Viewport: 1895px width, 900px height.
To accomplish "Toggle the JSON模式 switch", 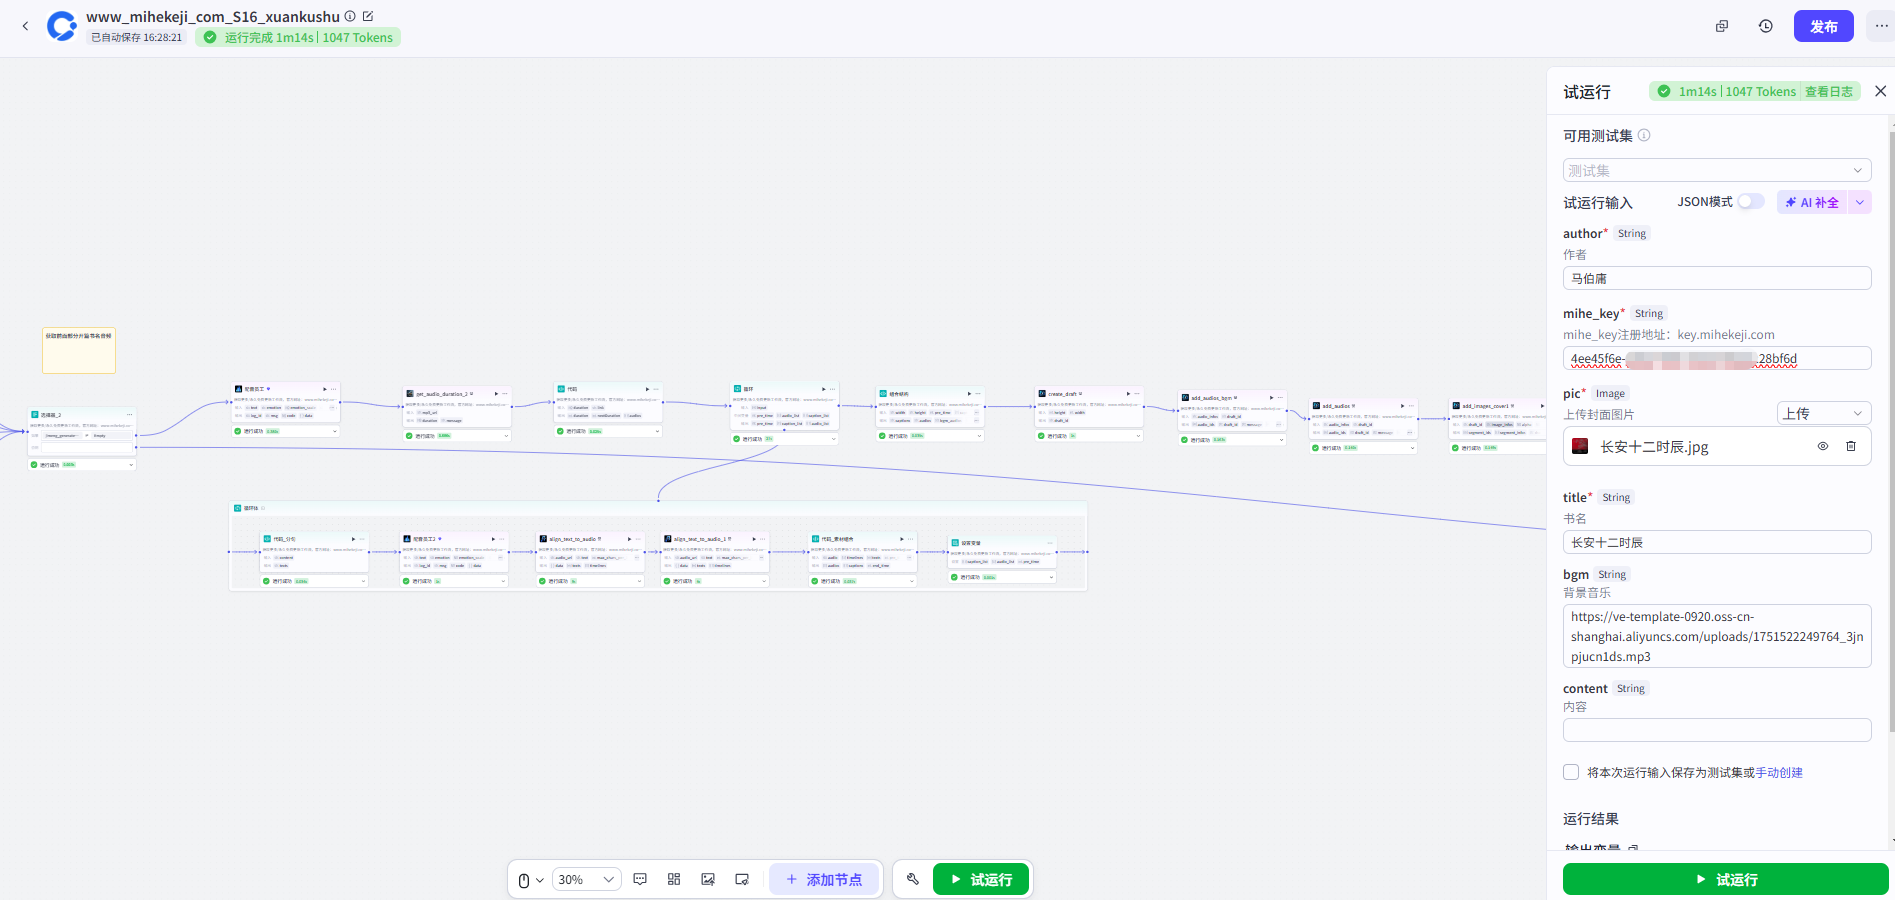I will point(1750,202).
